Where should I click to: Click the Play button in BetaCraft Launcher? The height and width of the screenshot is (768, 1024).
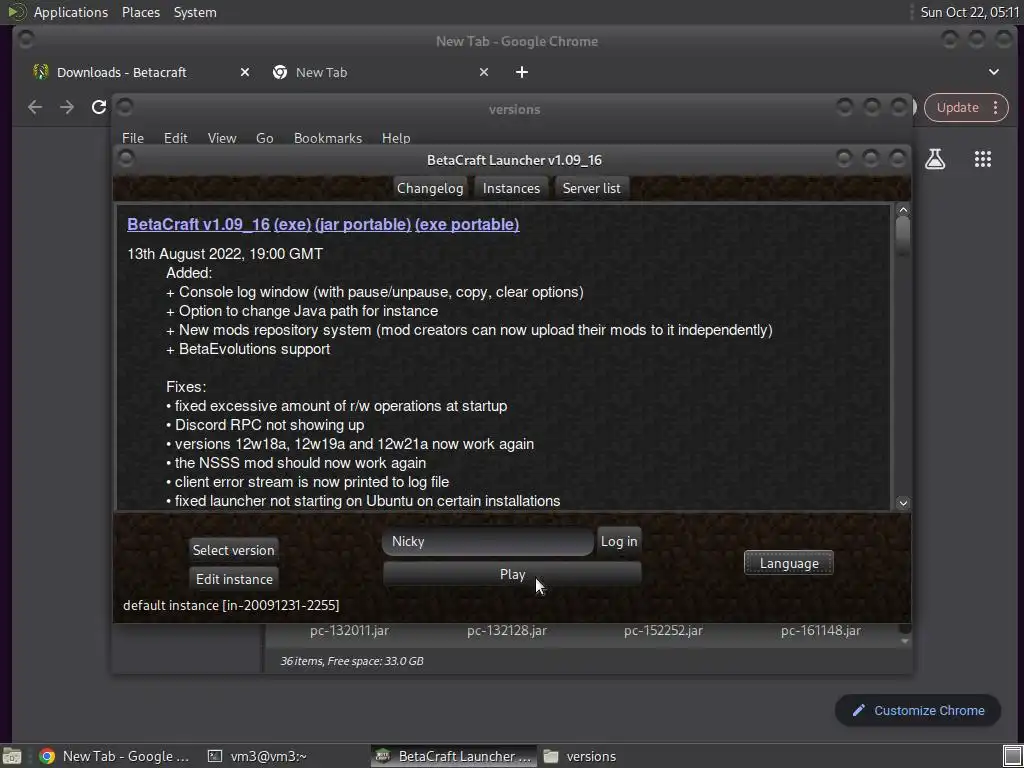(512, 574)
